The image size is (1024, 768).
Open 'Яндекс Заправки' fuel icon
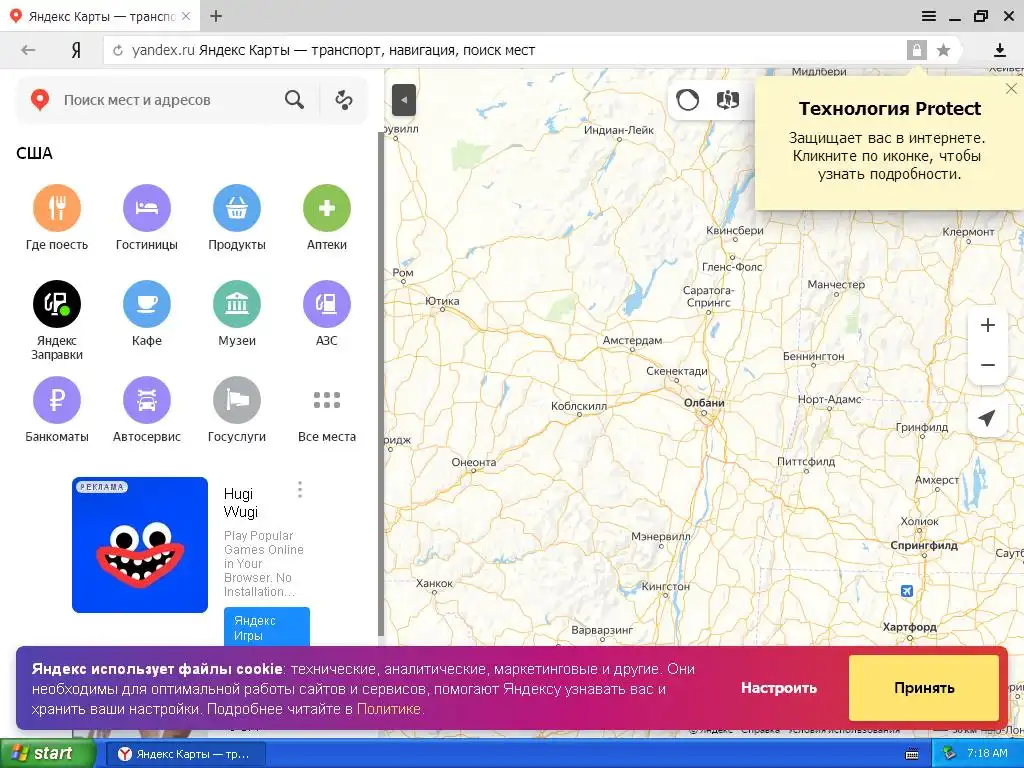57,304
